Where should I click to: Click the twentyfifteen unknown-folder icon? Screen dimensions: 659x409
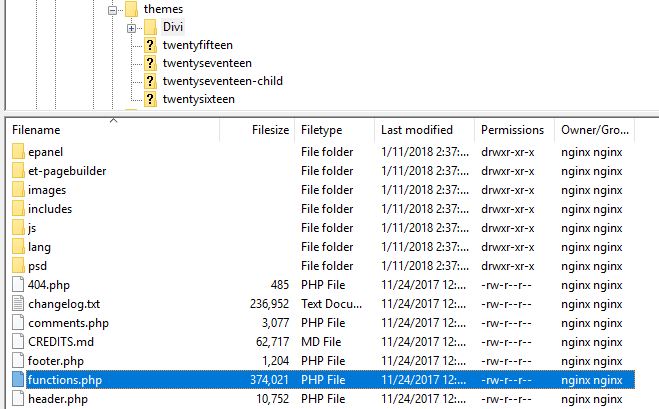[x=150, y=46]
